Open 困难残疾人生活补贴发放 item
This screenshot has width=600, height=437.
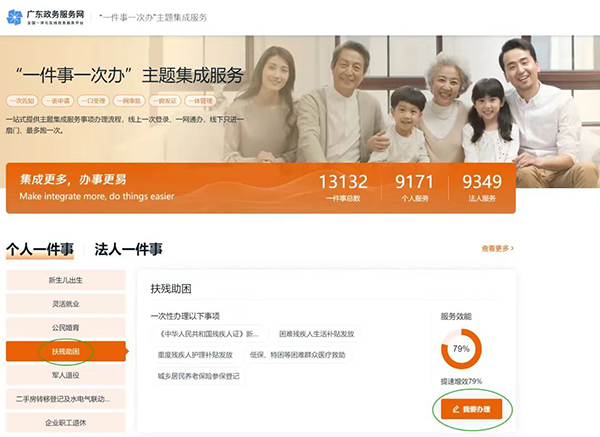(x=316, y=334)
